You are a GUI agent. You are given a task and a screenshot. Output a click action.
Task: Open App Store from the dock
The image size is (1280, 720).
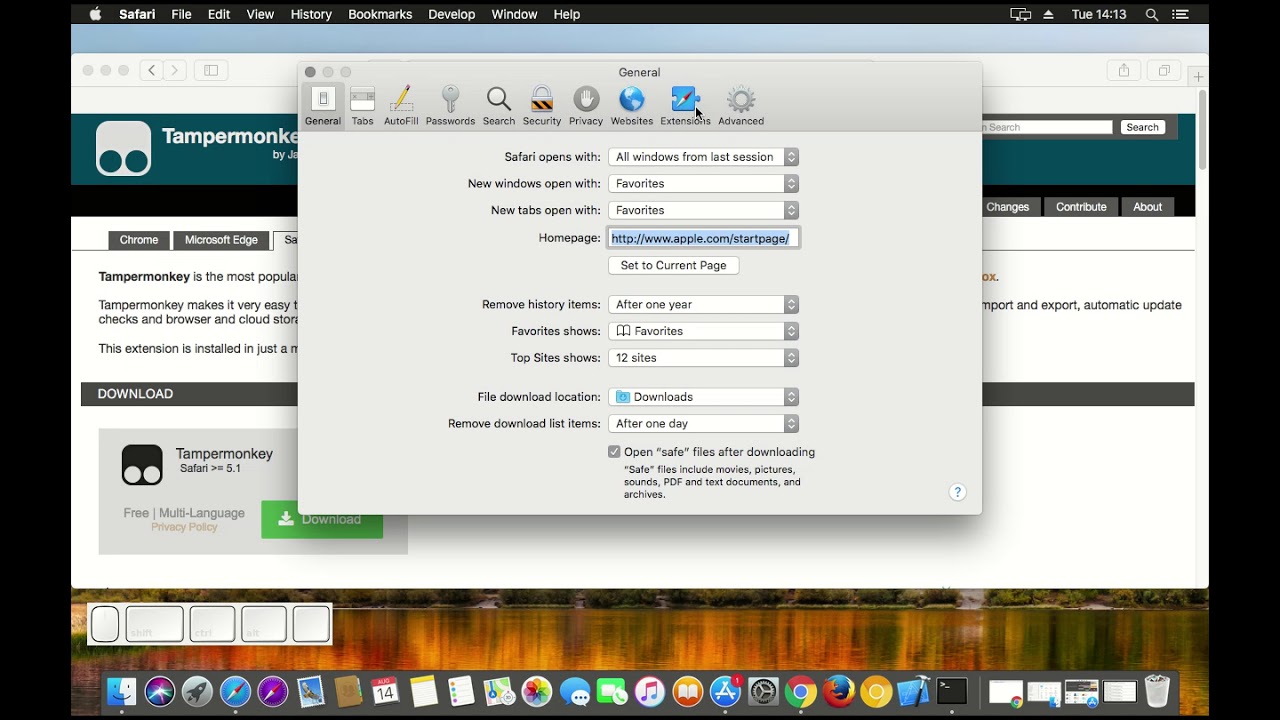(x=725, y=691)
